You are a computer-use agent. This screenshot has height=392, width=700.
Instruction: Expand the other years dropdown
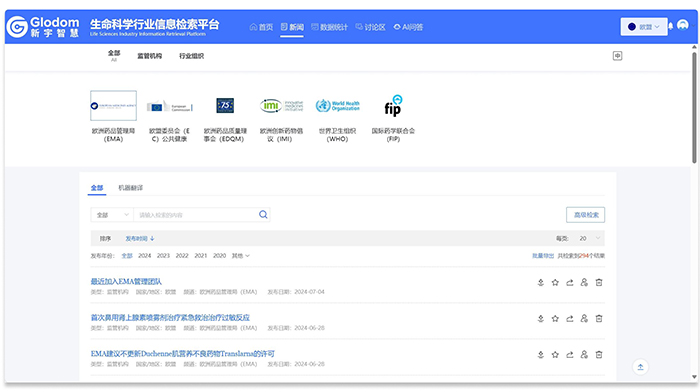pyautogui.click(x=241, y=256)
